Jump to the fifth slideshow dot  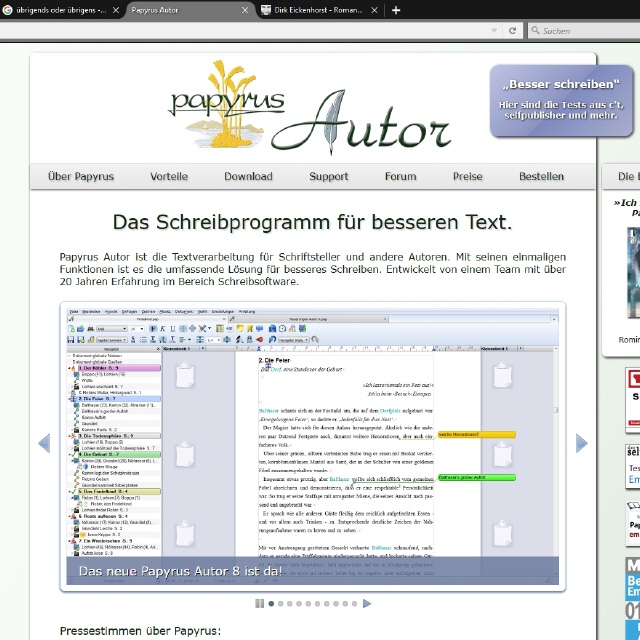pos(308,604)
